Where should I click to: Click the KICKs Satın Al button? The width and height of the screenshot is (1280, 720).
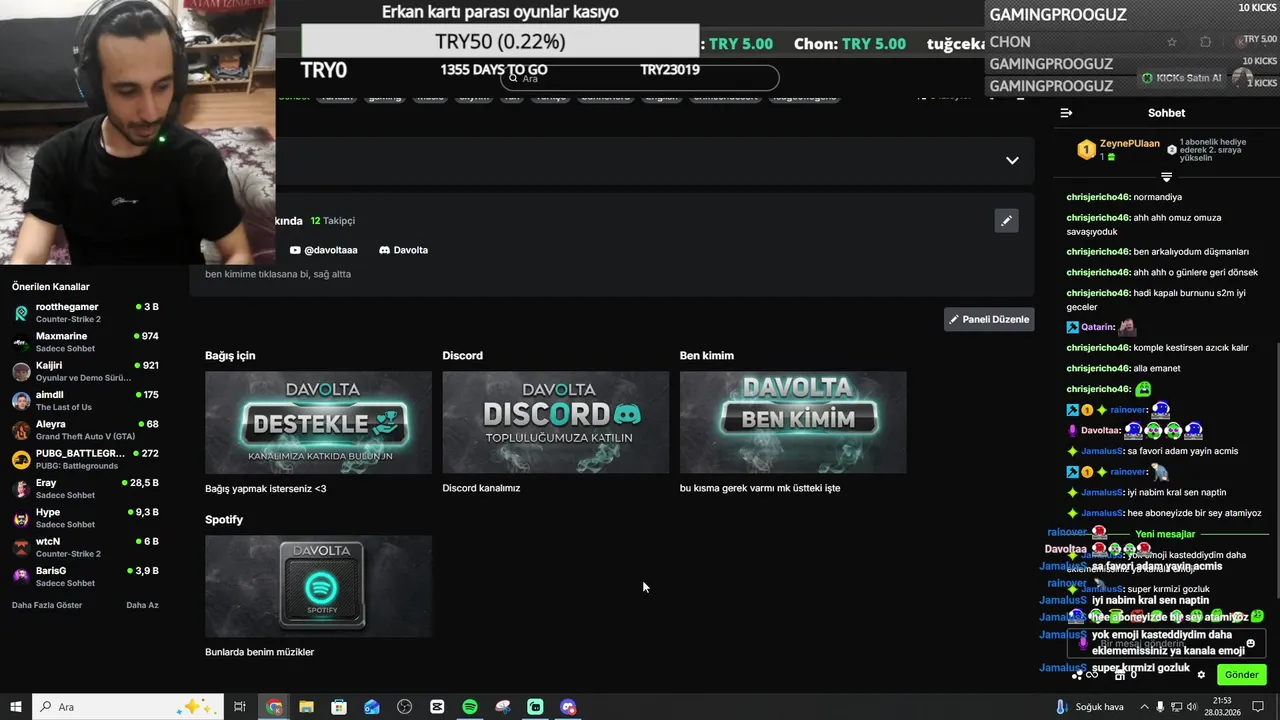[1182, 78]
